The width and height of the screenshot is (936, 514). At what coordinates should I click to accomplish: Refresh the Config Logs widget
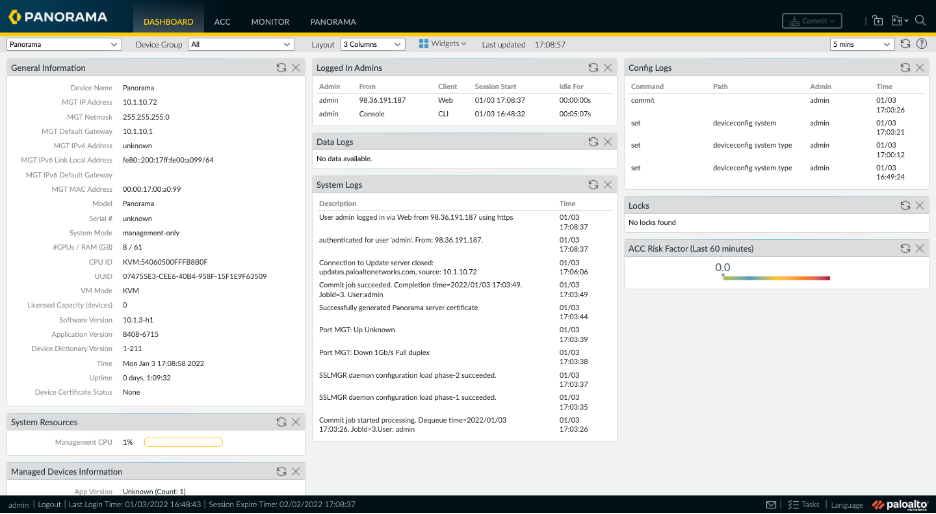(905, 67)
